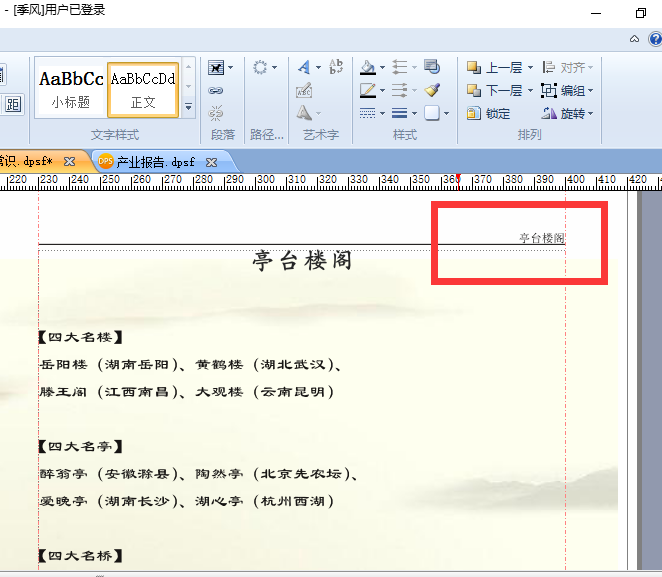
Task: Click the 【四大名亭】 heading
Action: 80,447
